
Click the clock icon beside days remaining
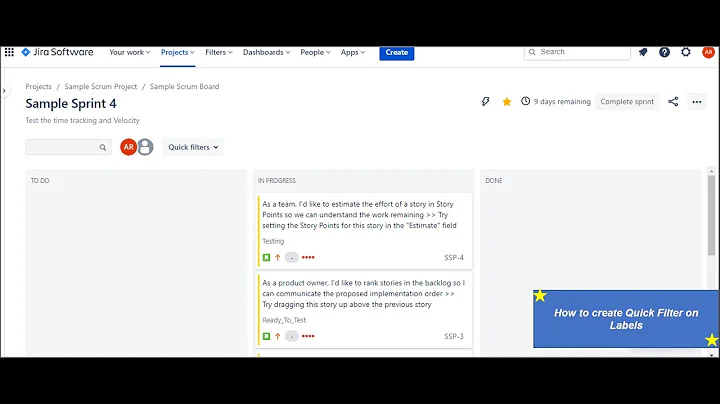525,101
